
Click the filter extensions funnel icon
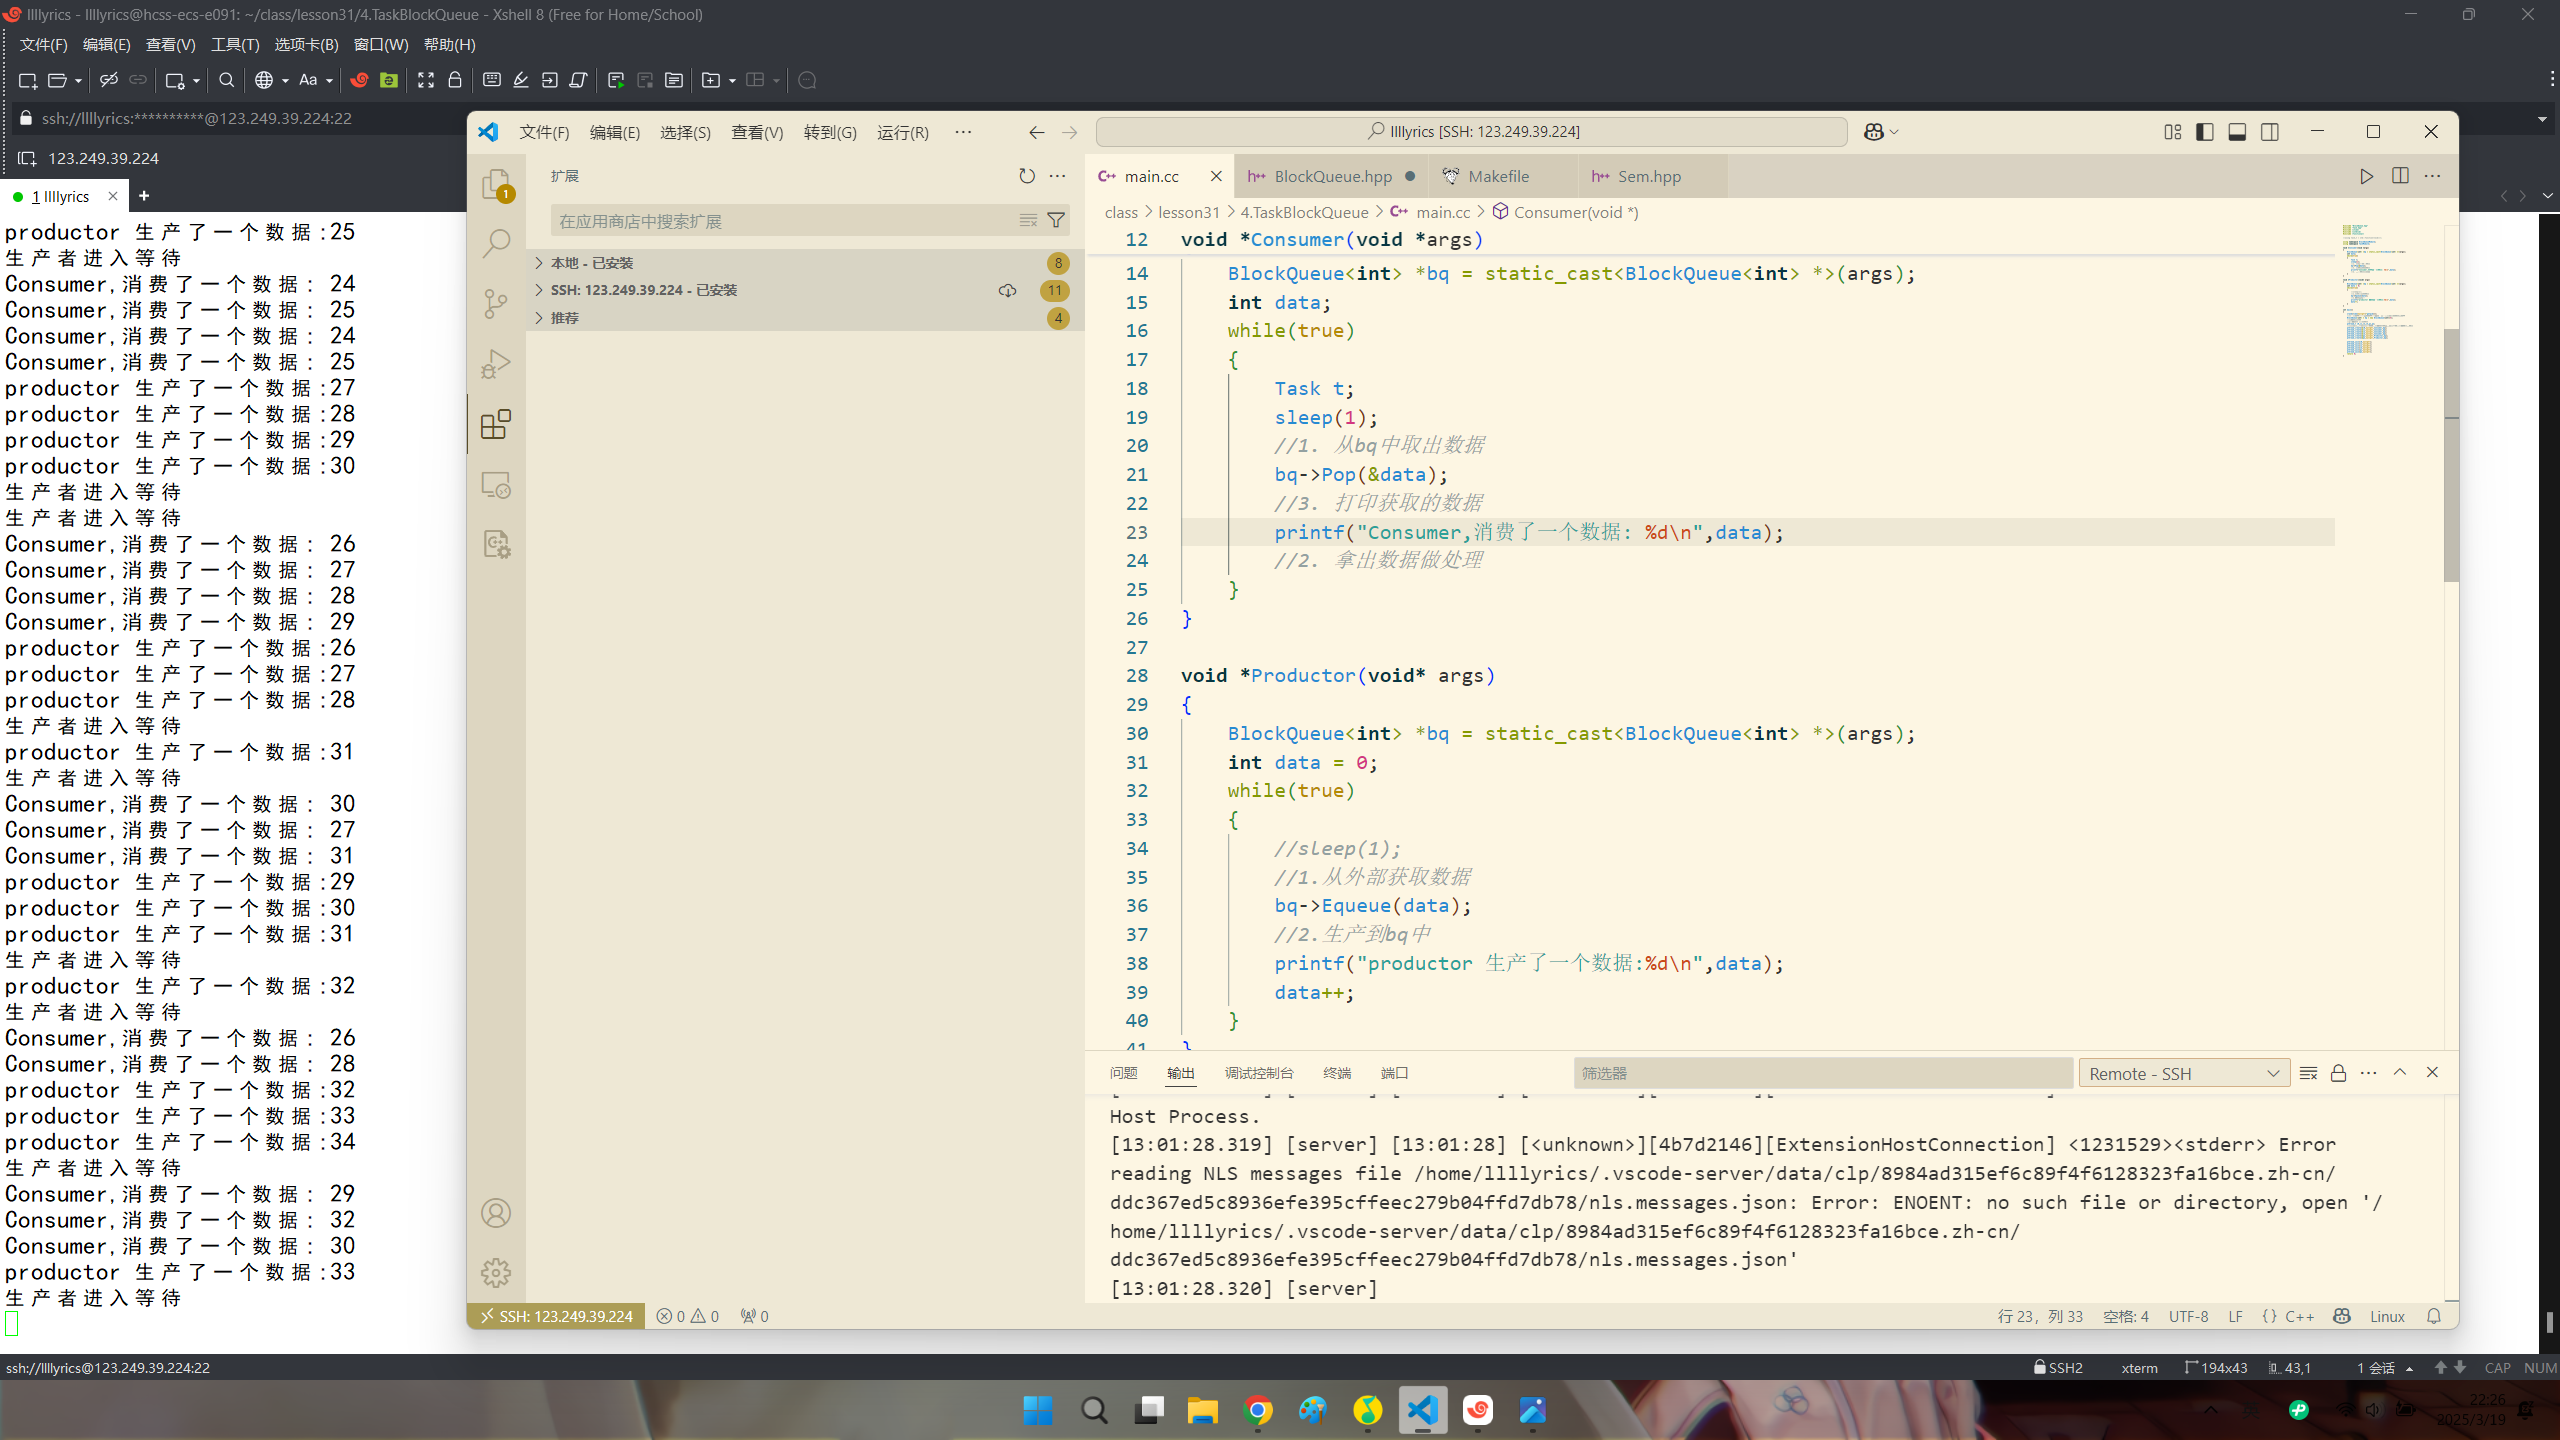point(1056,221)
